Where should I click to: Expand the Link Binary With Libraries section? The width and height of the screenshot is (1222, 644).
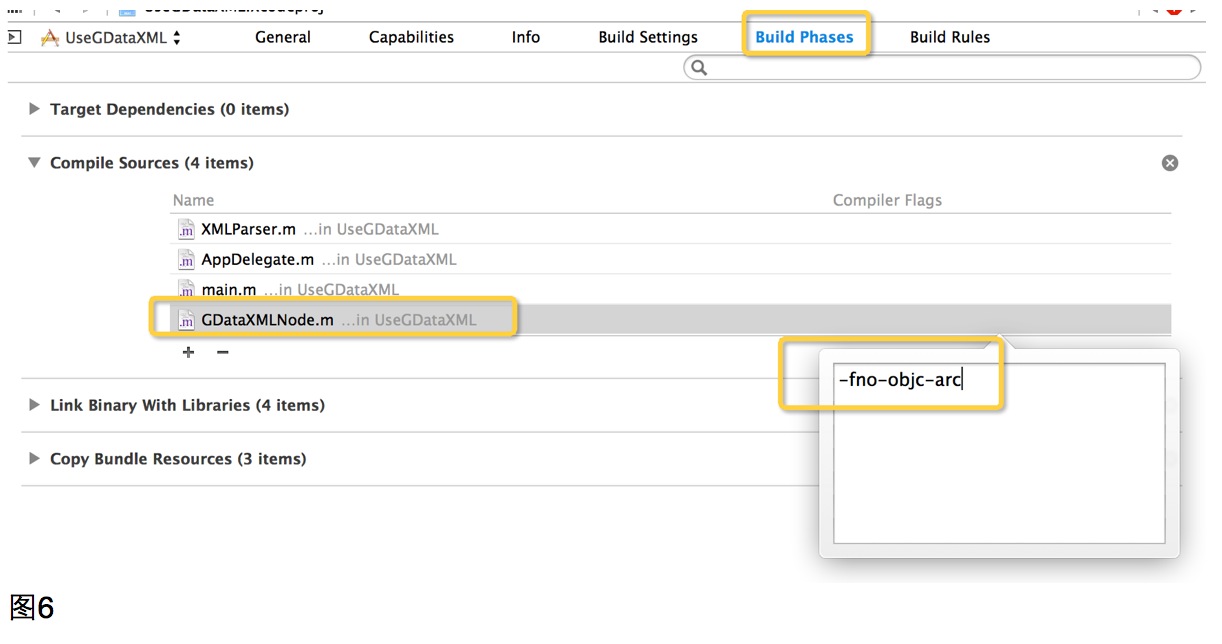(35, 405)
